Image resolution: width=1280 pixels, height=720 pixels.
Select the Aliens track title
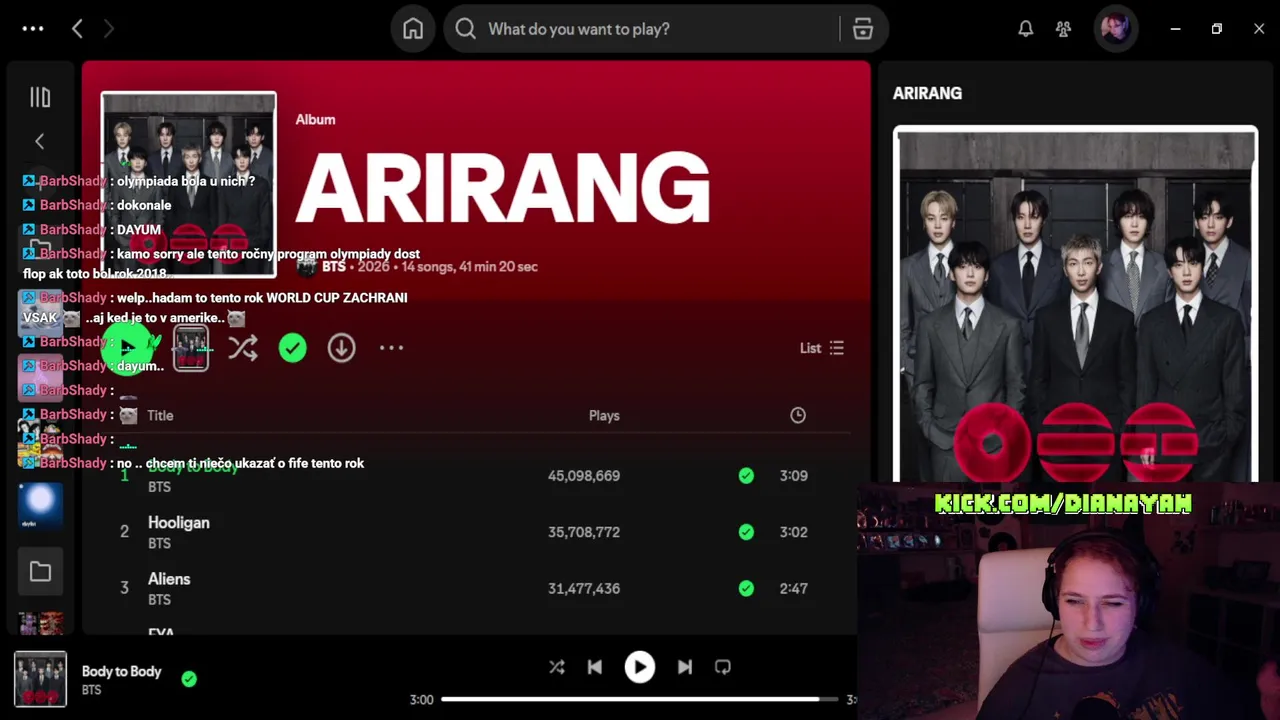169,579
